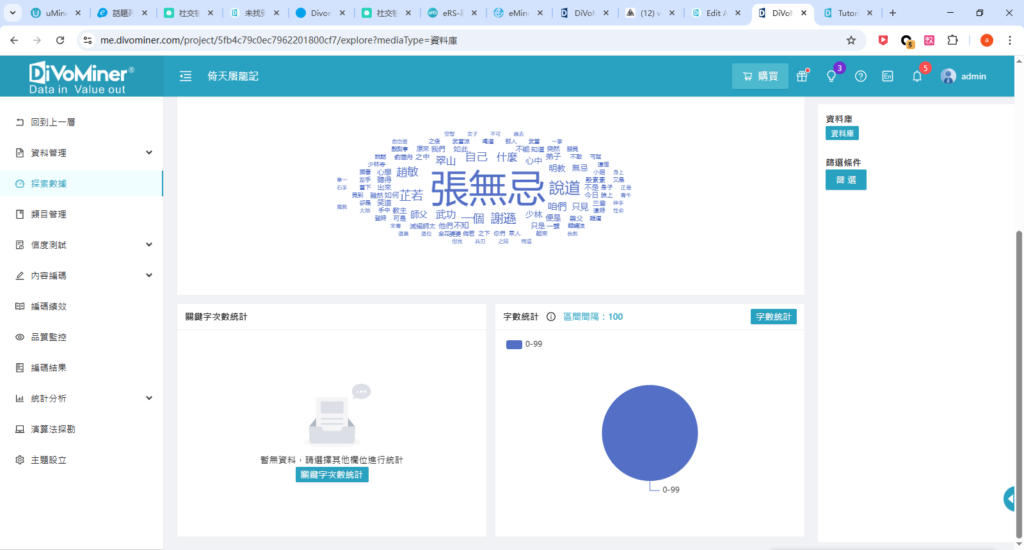Open the help question mark icon

click(x=860, y=76)
